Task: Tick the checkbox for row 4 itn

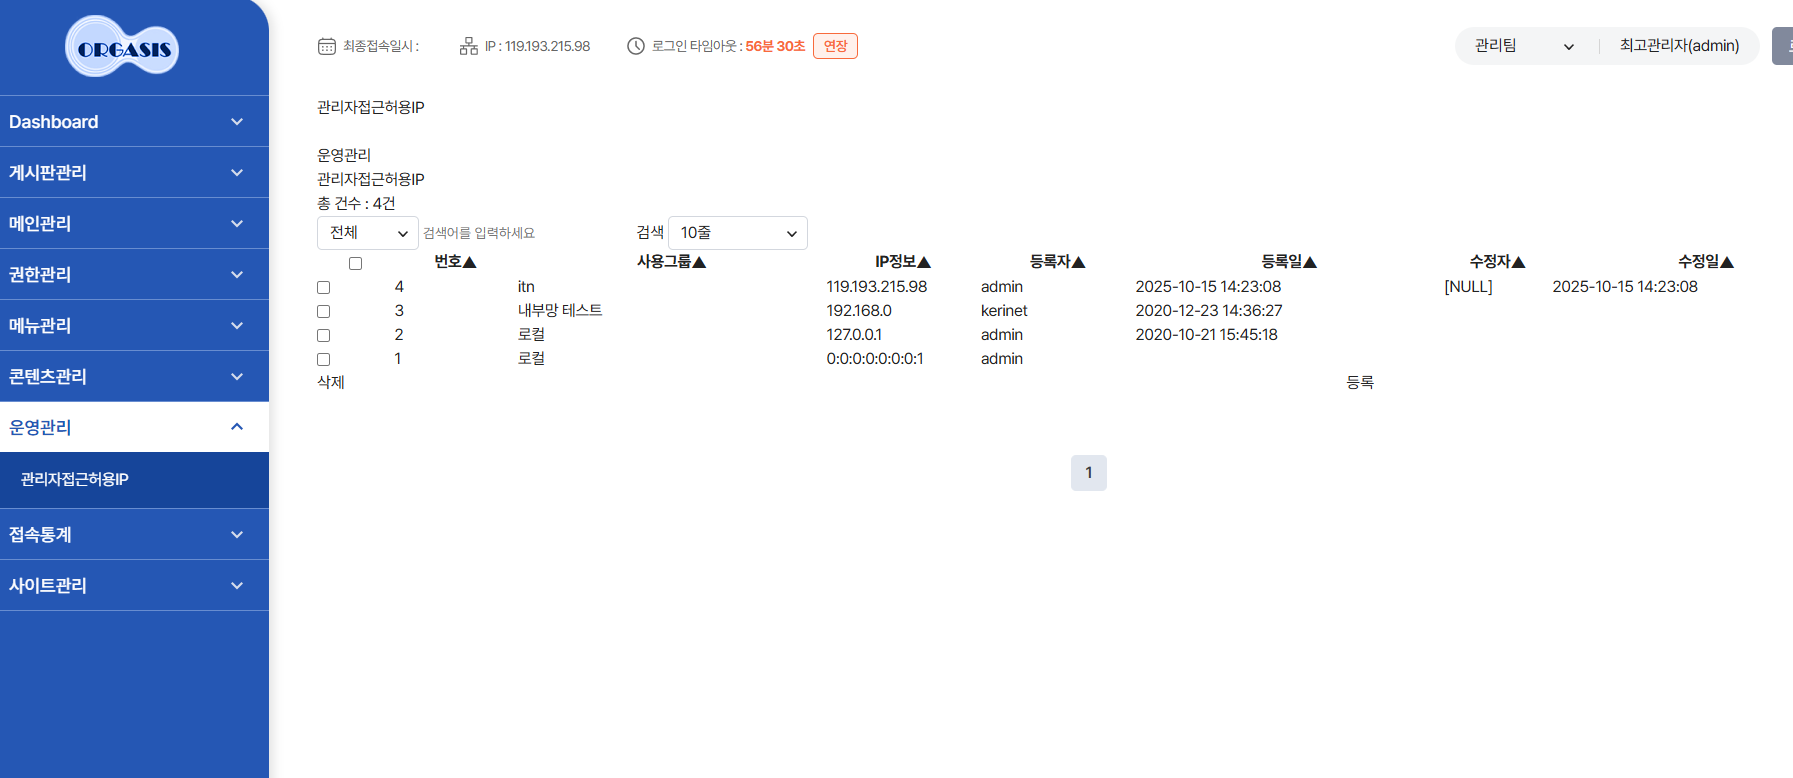Action: 323,288
